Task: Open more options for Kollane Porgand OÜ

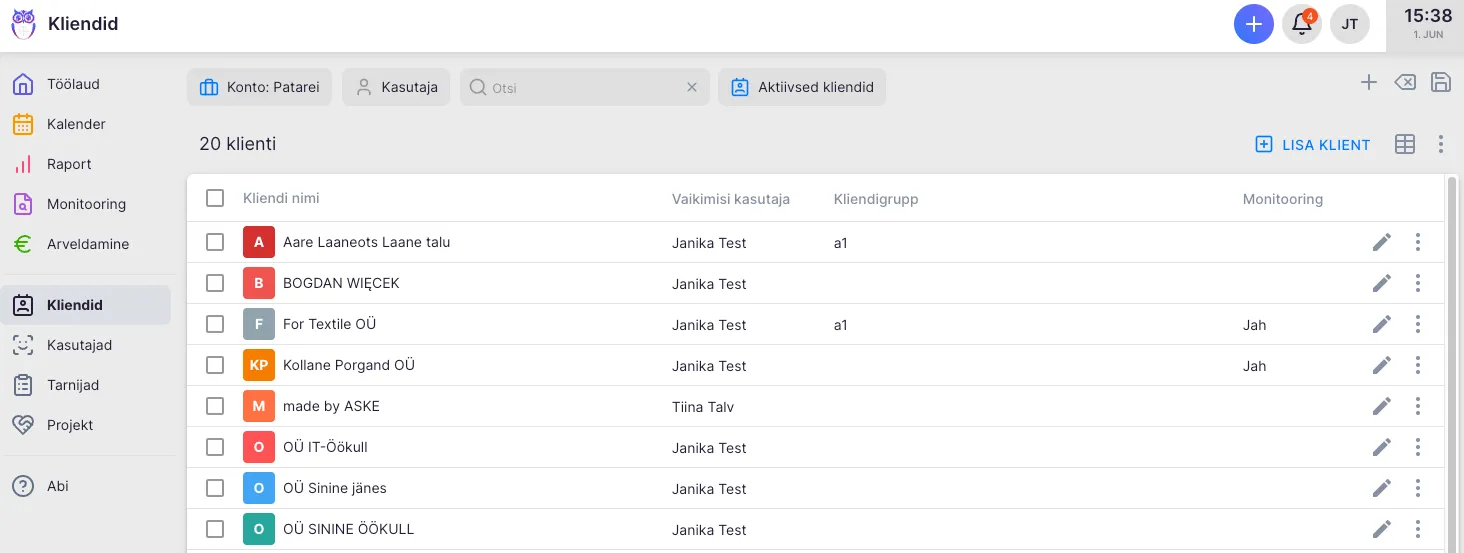Action: coord(1418,365)
